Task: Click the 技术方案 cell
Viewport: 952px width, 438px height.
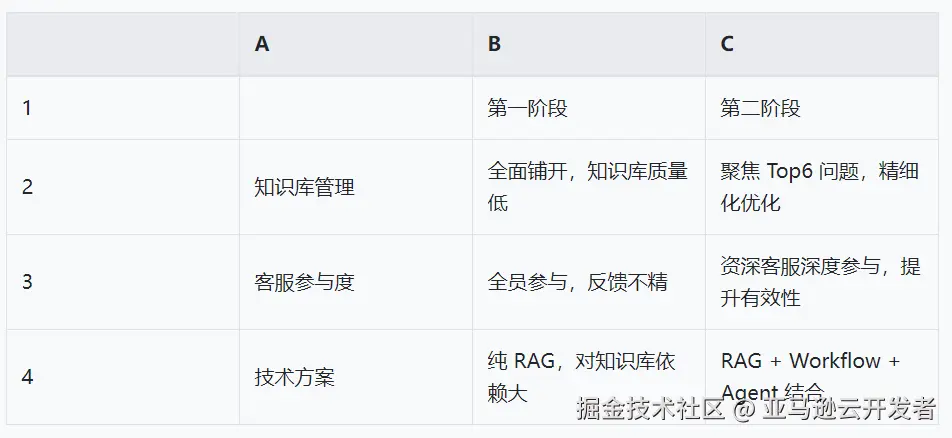Action: click(356, 377)
